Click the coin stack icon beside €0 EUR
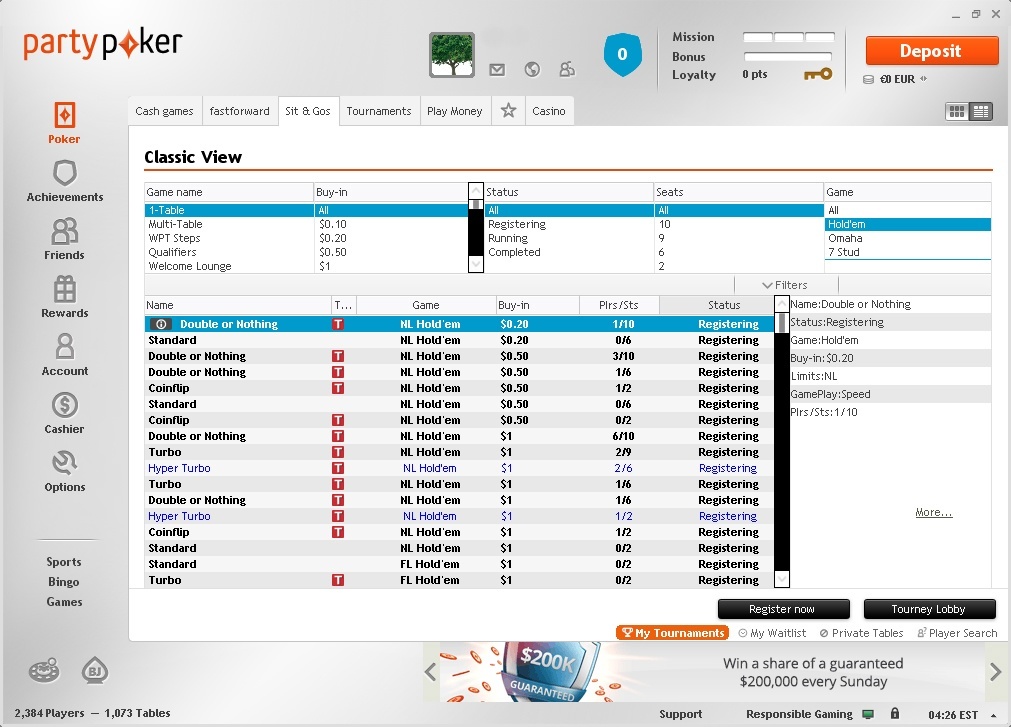 tap(869, 79)
